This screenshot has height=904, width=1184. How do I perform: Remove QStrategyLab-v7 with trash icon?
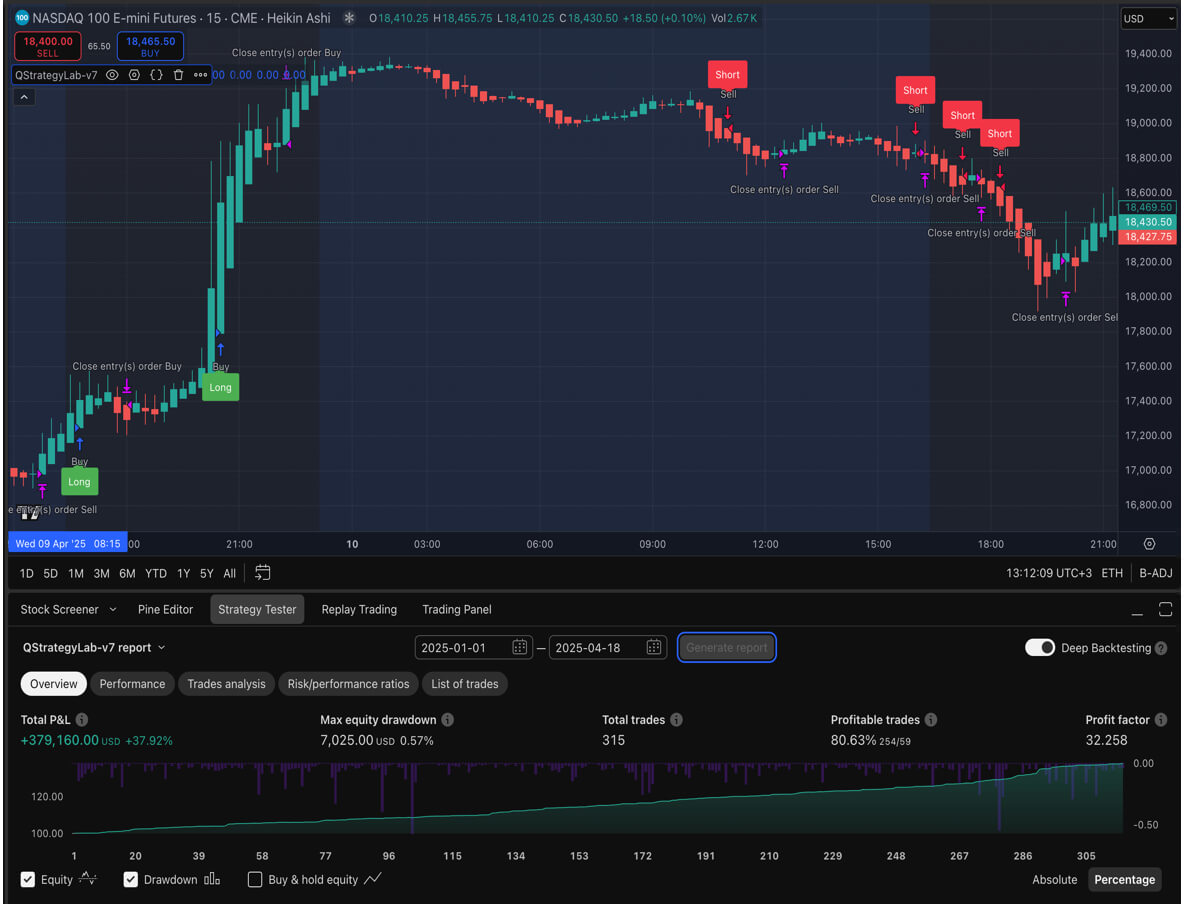point(178,75)
